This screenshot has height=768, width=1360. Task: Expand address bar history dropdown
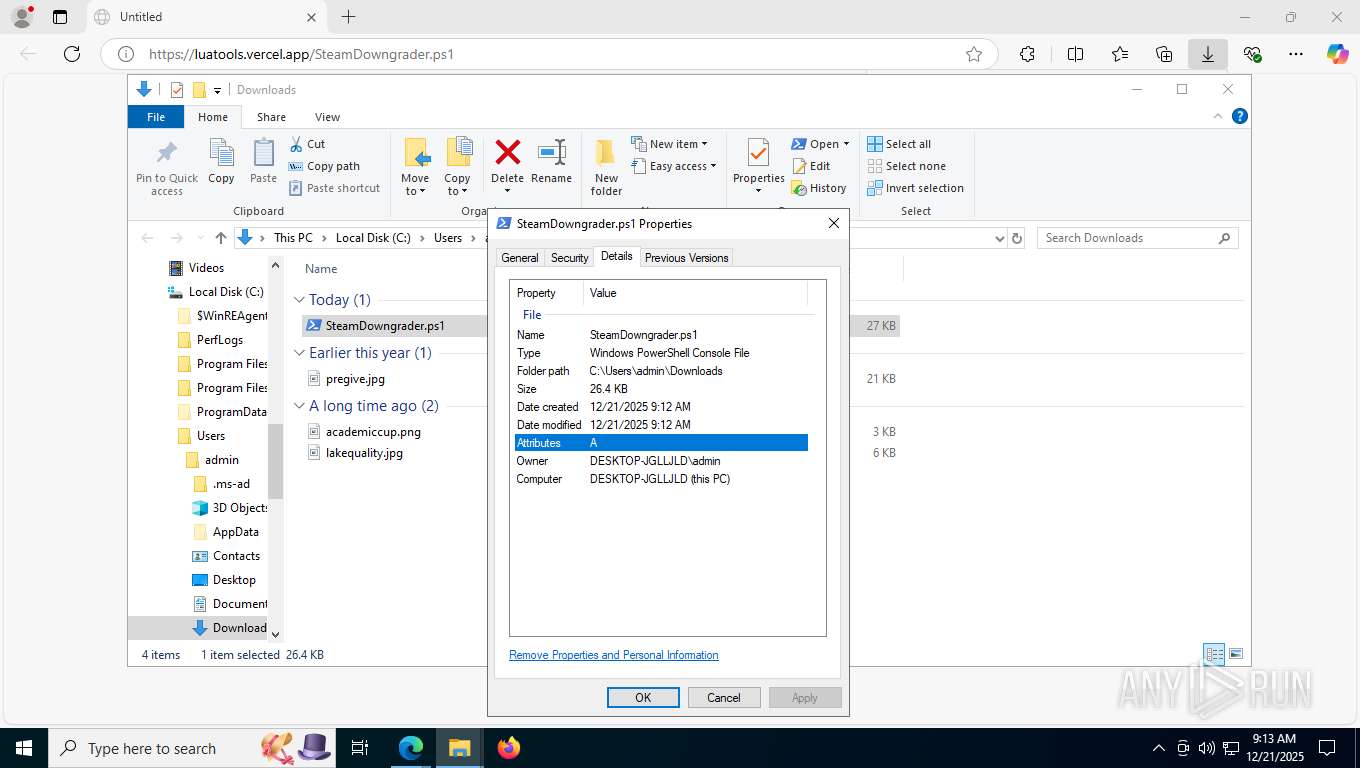click(x=999, y=238)
